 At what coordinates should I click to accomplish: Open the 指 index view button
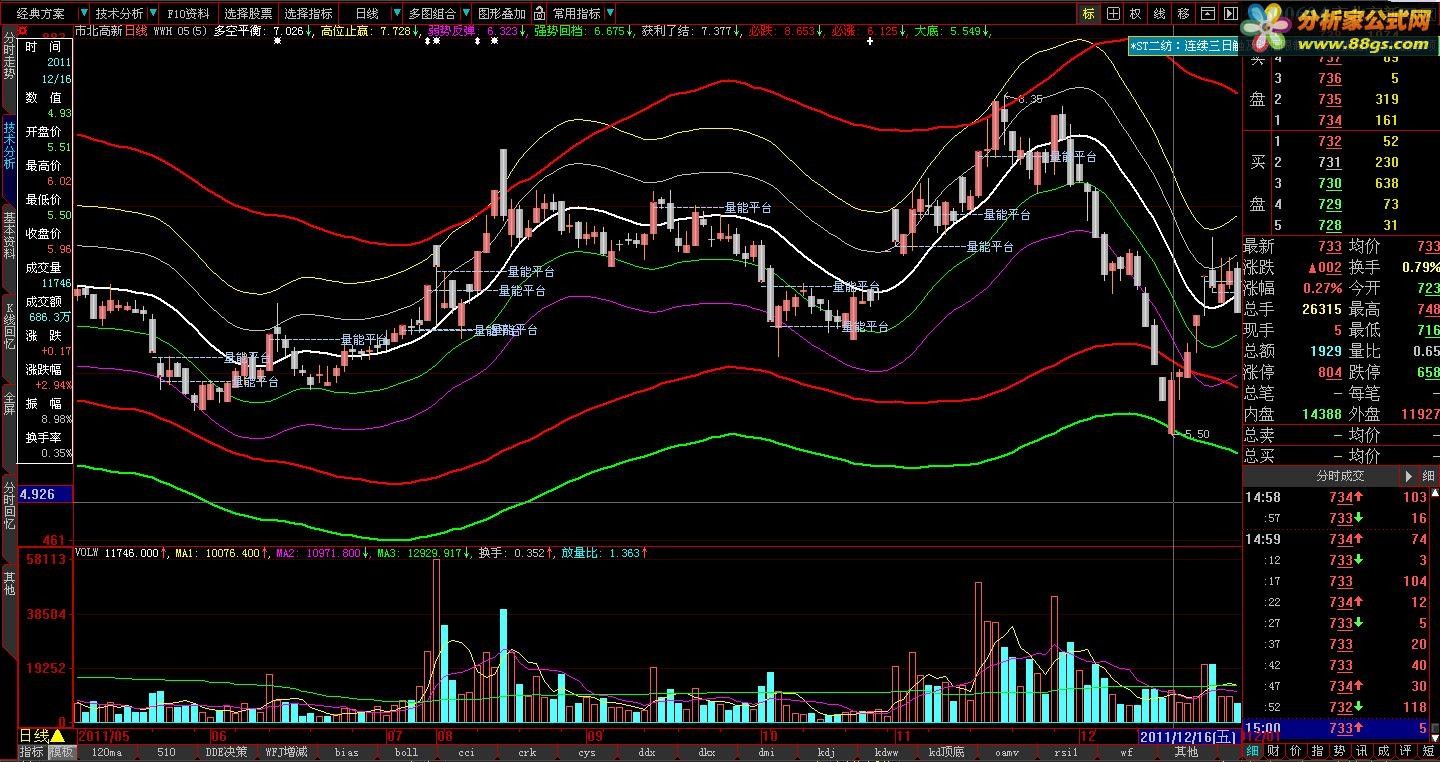click(x=1318, y=751)
